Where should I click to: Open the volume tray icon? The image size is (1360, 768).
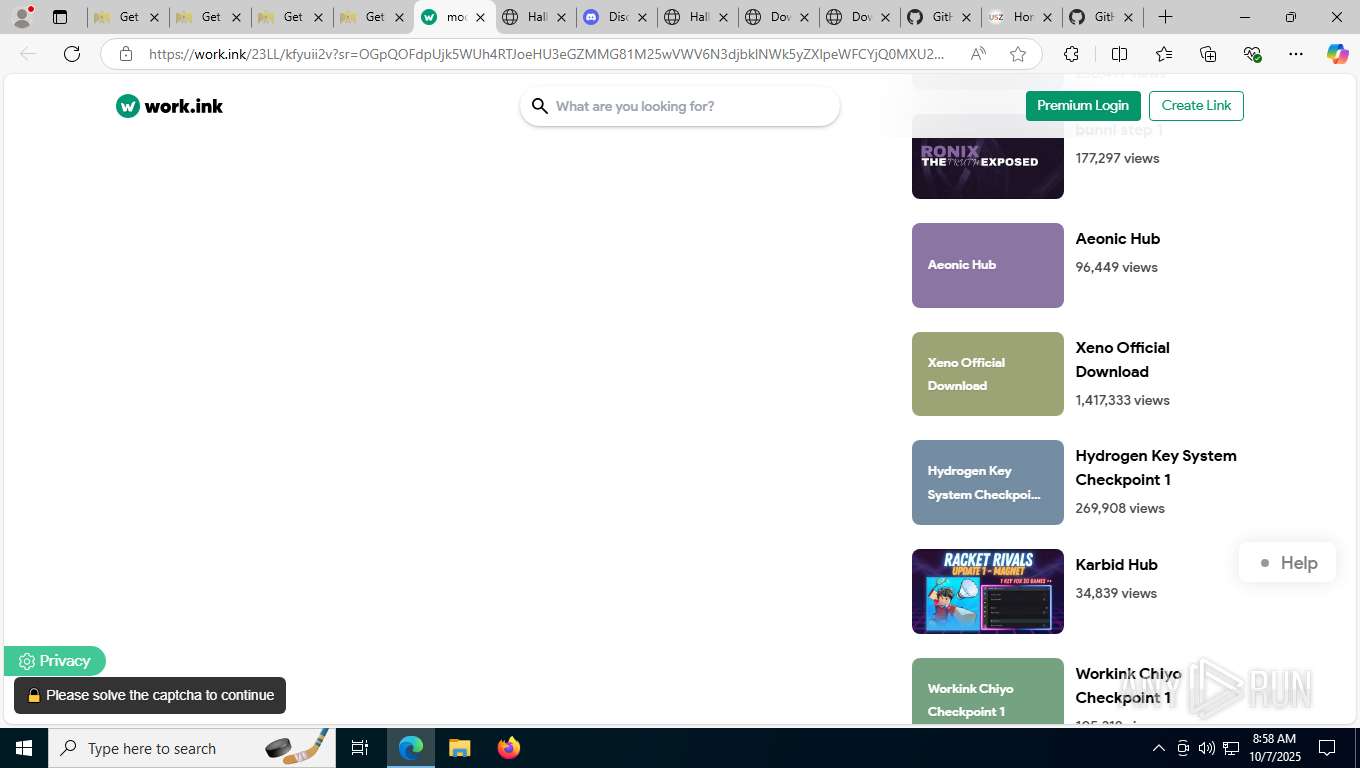(1207, 748)
